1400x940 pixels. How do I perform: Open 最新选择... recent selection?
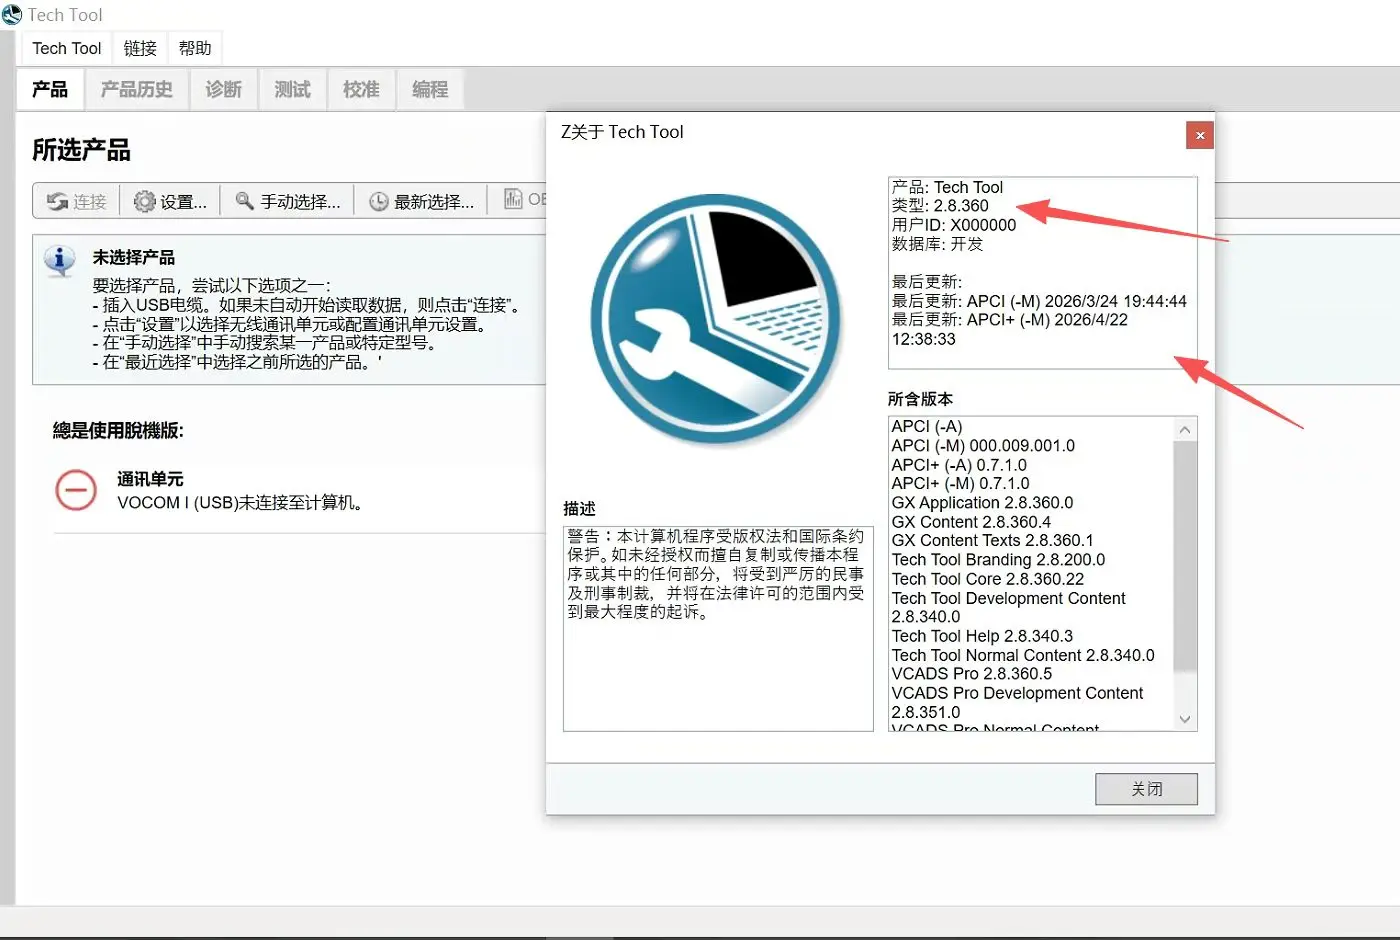click(x=421, y=201)
